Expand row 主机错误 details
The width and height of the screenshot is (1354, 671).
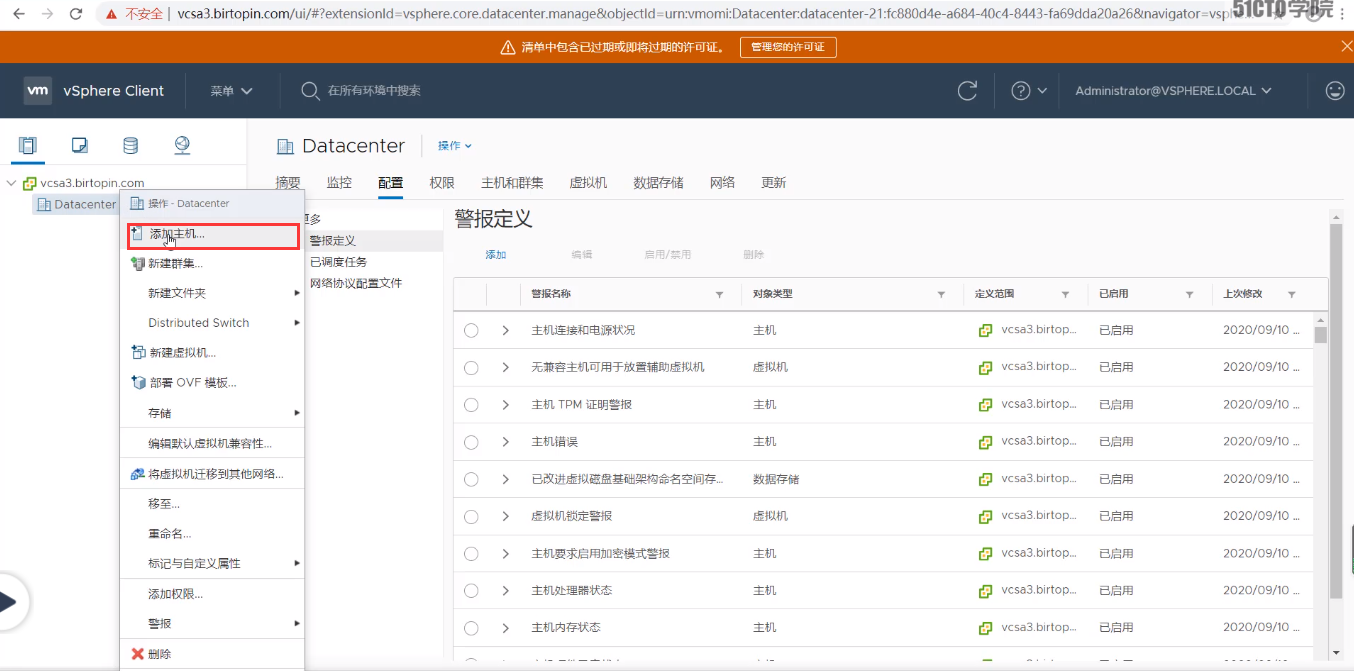pos(505,442)
